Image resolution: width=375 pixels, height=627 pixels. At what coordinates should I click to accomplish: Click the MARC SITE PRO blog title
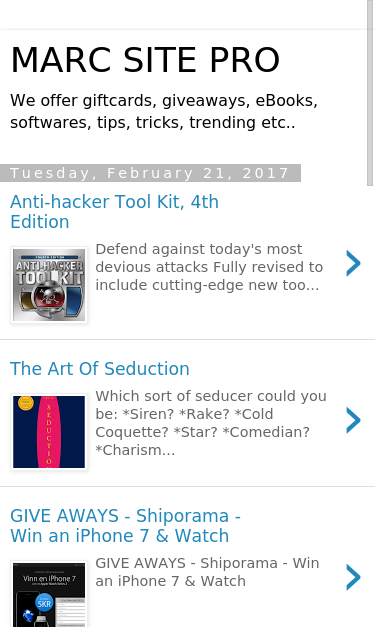click(145, 60)
